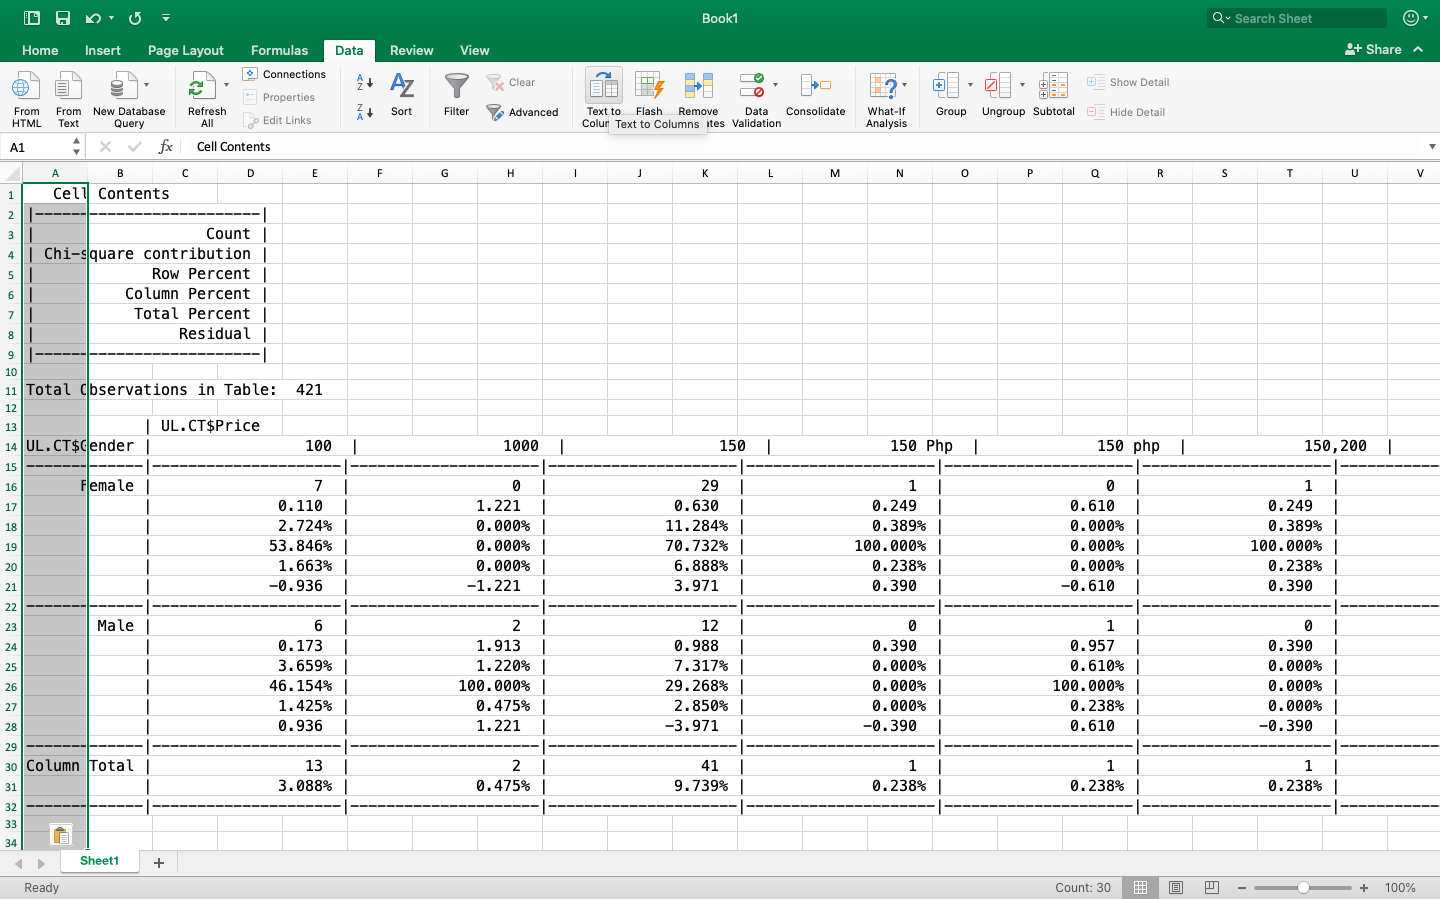Switch to the Formulas tab
The height and width of the screenshot is (899, 1440).
(278, 50)
